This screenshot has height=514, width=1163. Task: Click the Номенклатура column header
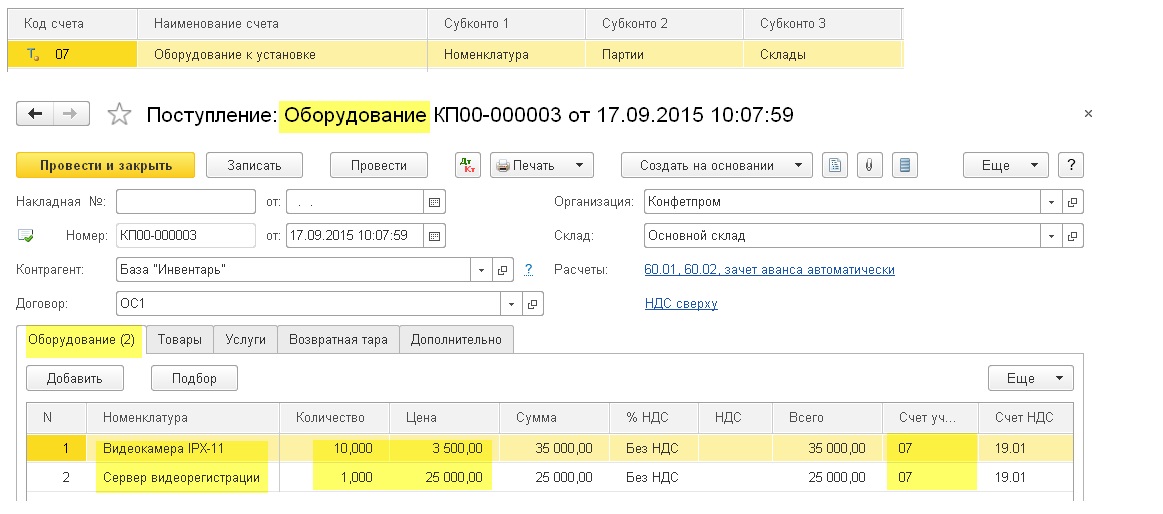tap(182, 418)
